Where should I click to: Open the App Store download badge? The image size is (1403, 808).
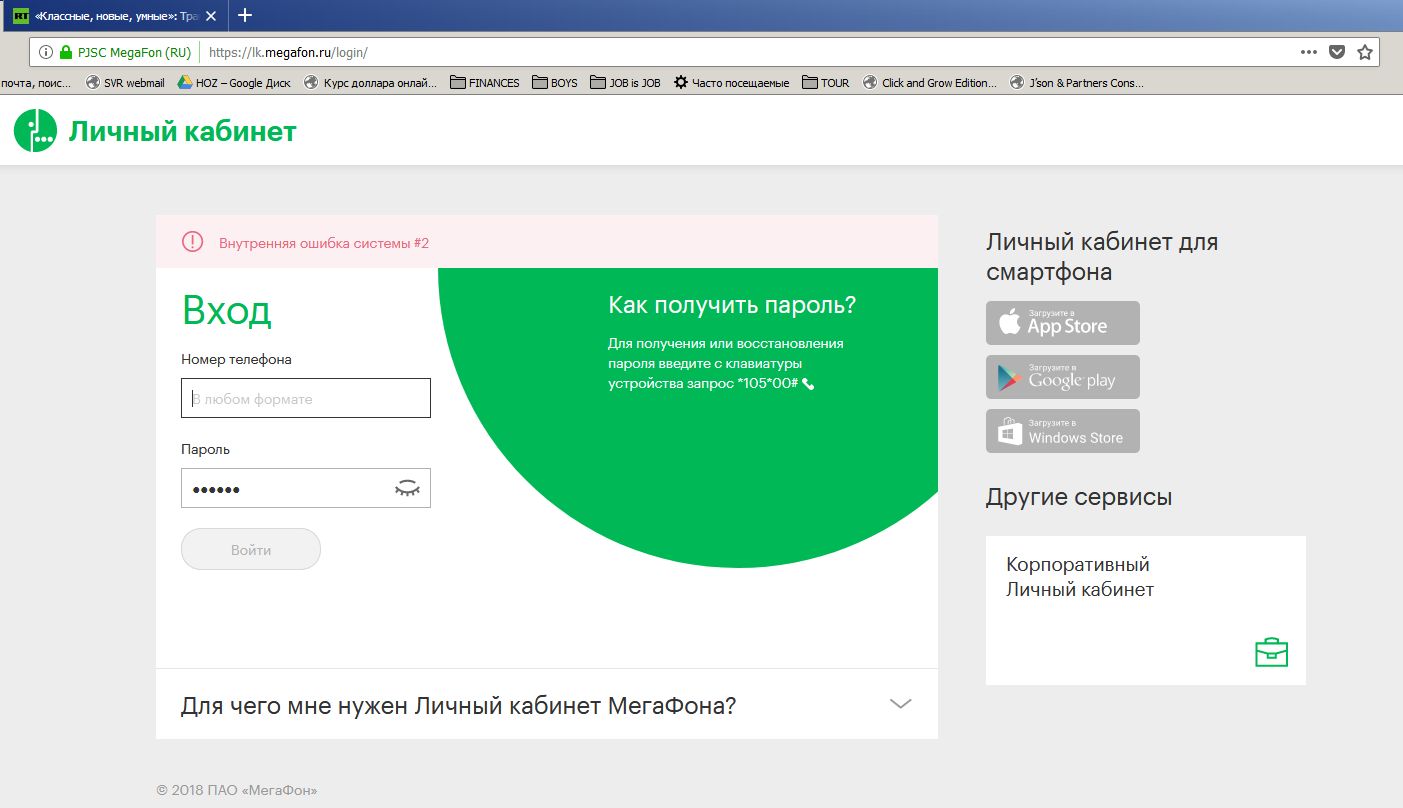pyautogui.click(x=1063, y=323)
